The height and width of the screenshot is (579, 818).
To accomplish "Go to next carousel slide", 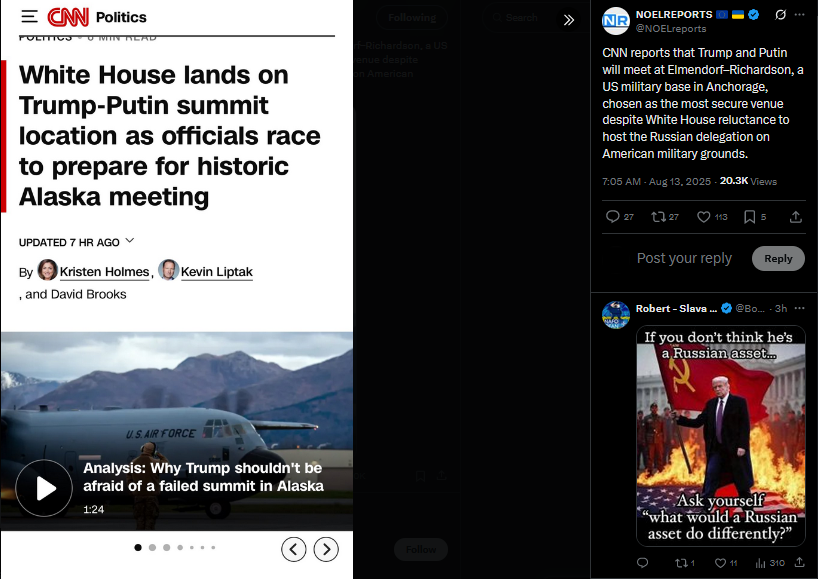I will (326, 549).
